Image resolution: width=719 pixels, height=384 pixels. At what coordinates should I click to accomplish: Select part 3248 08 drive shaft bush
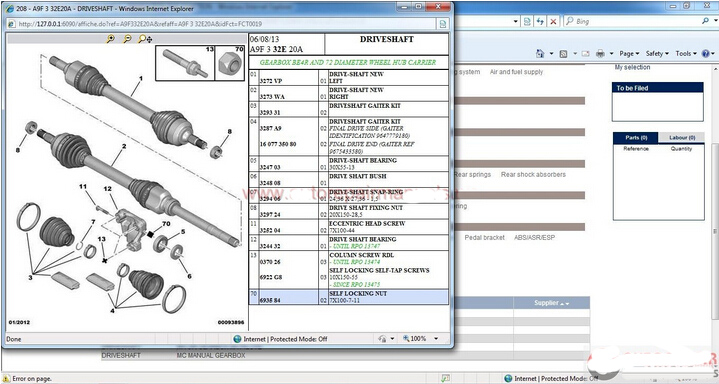[x=348, y=179]
